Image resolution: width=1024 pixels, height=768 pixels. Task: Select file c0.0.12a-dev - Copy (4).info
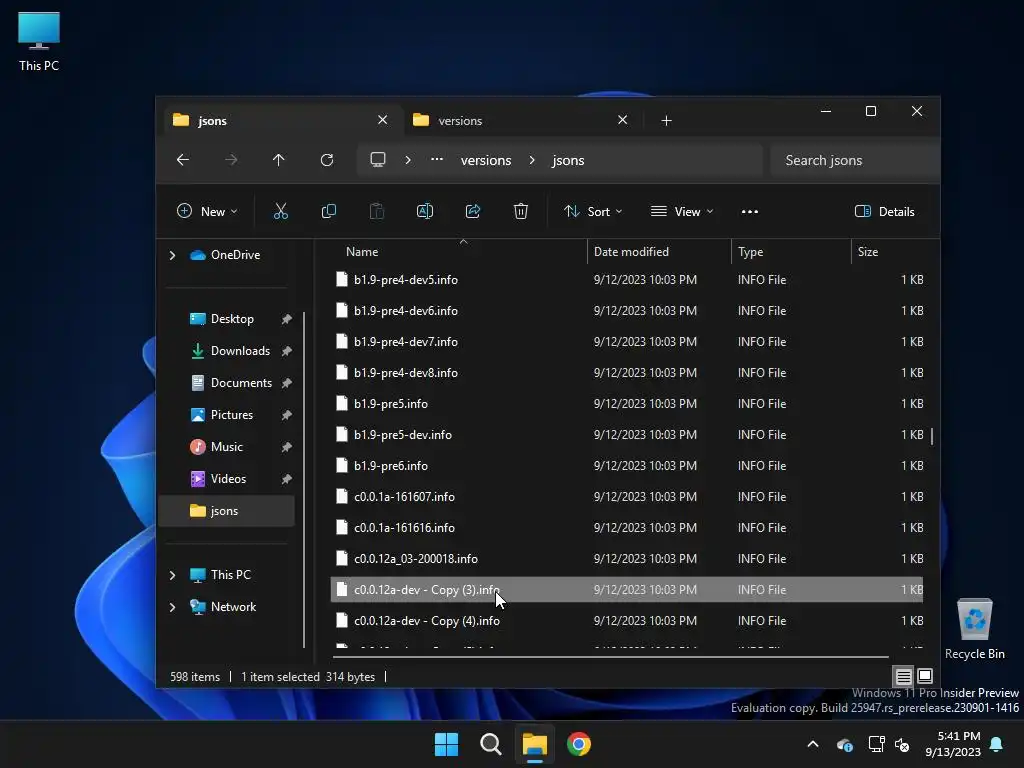pos(627,620)
